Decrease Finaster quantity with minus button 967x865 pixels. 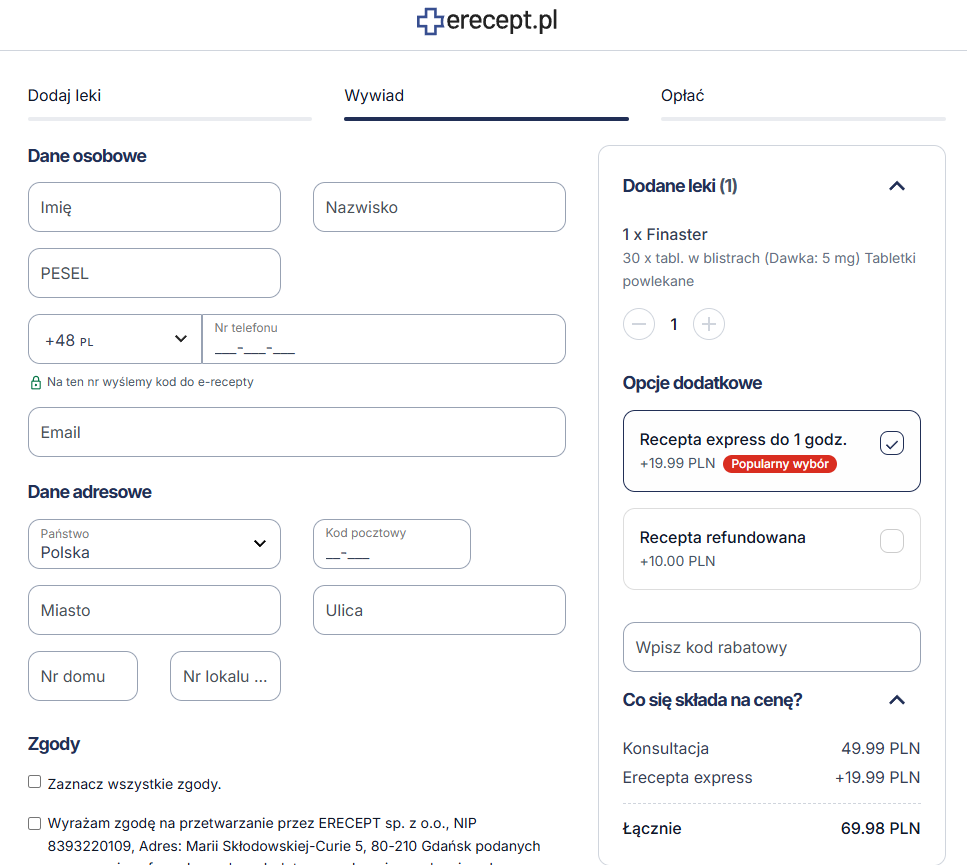(639, 324)
